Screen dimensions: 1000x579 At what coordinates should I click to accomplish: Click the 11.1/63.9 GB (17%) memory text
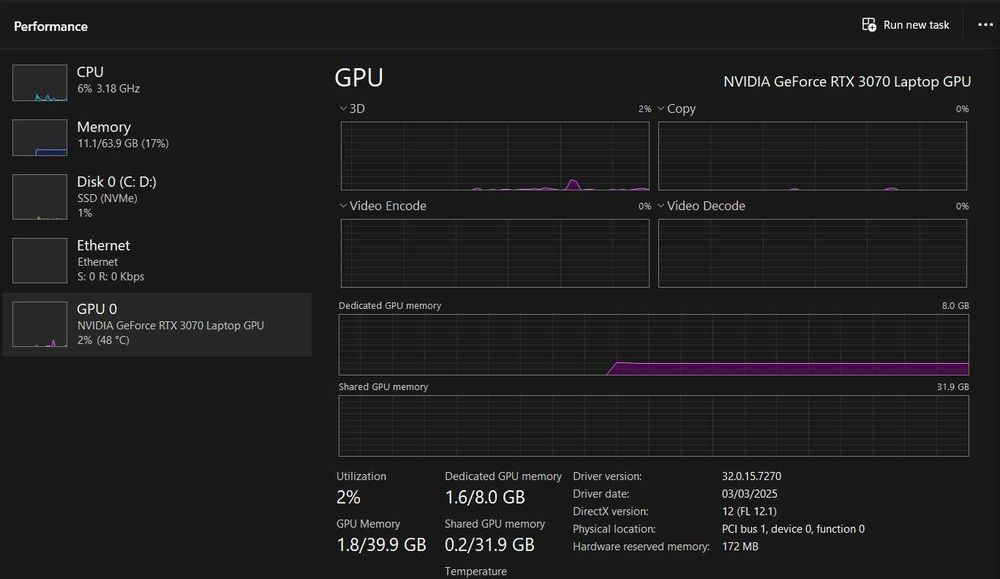(x=123, y=143)
